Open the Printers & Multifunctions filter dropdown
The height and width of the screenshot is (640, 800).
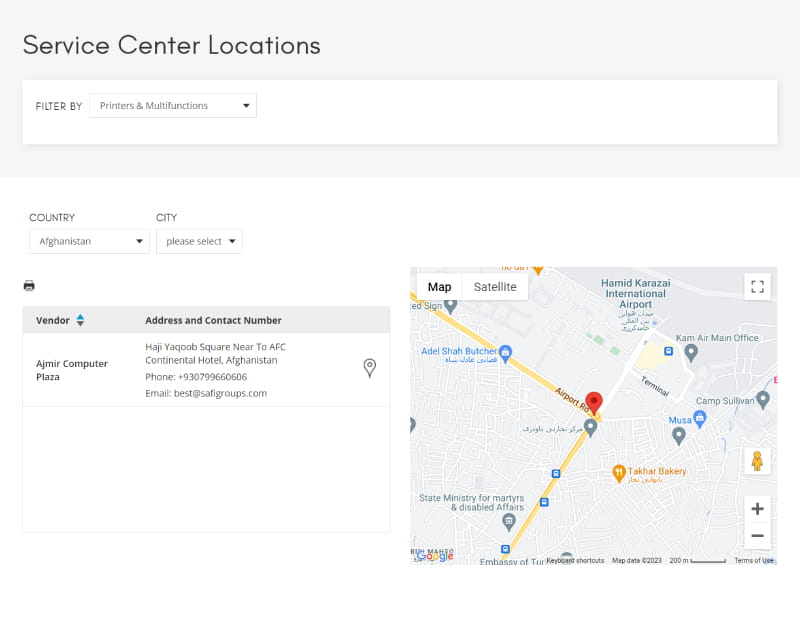coord(172,105)
